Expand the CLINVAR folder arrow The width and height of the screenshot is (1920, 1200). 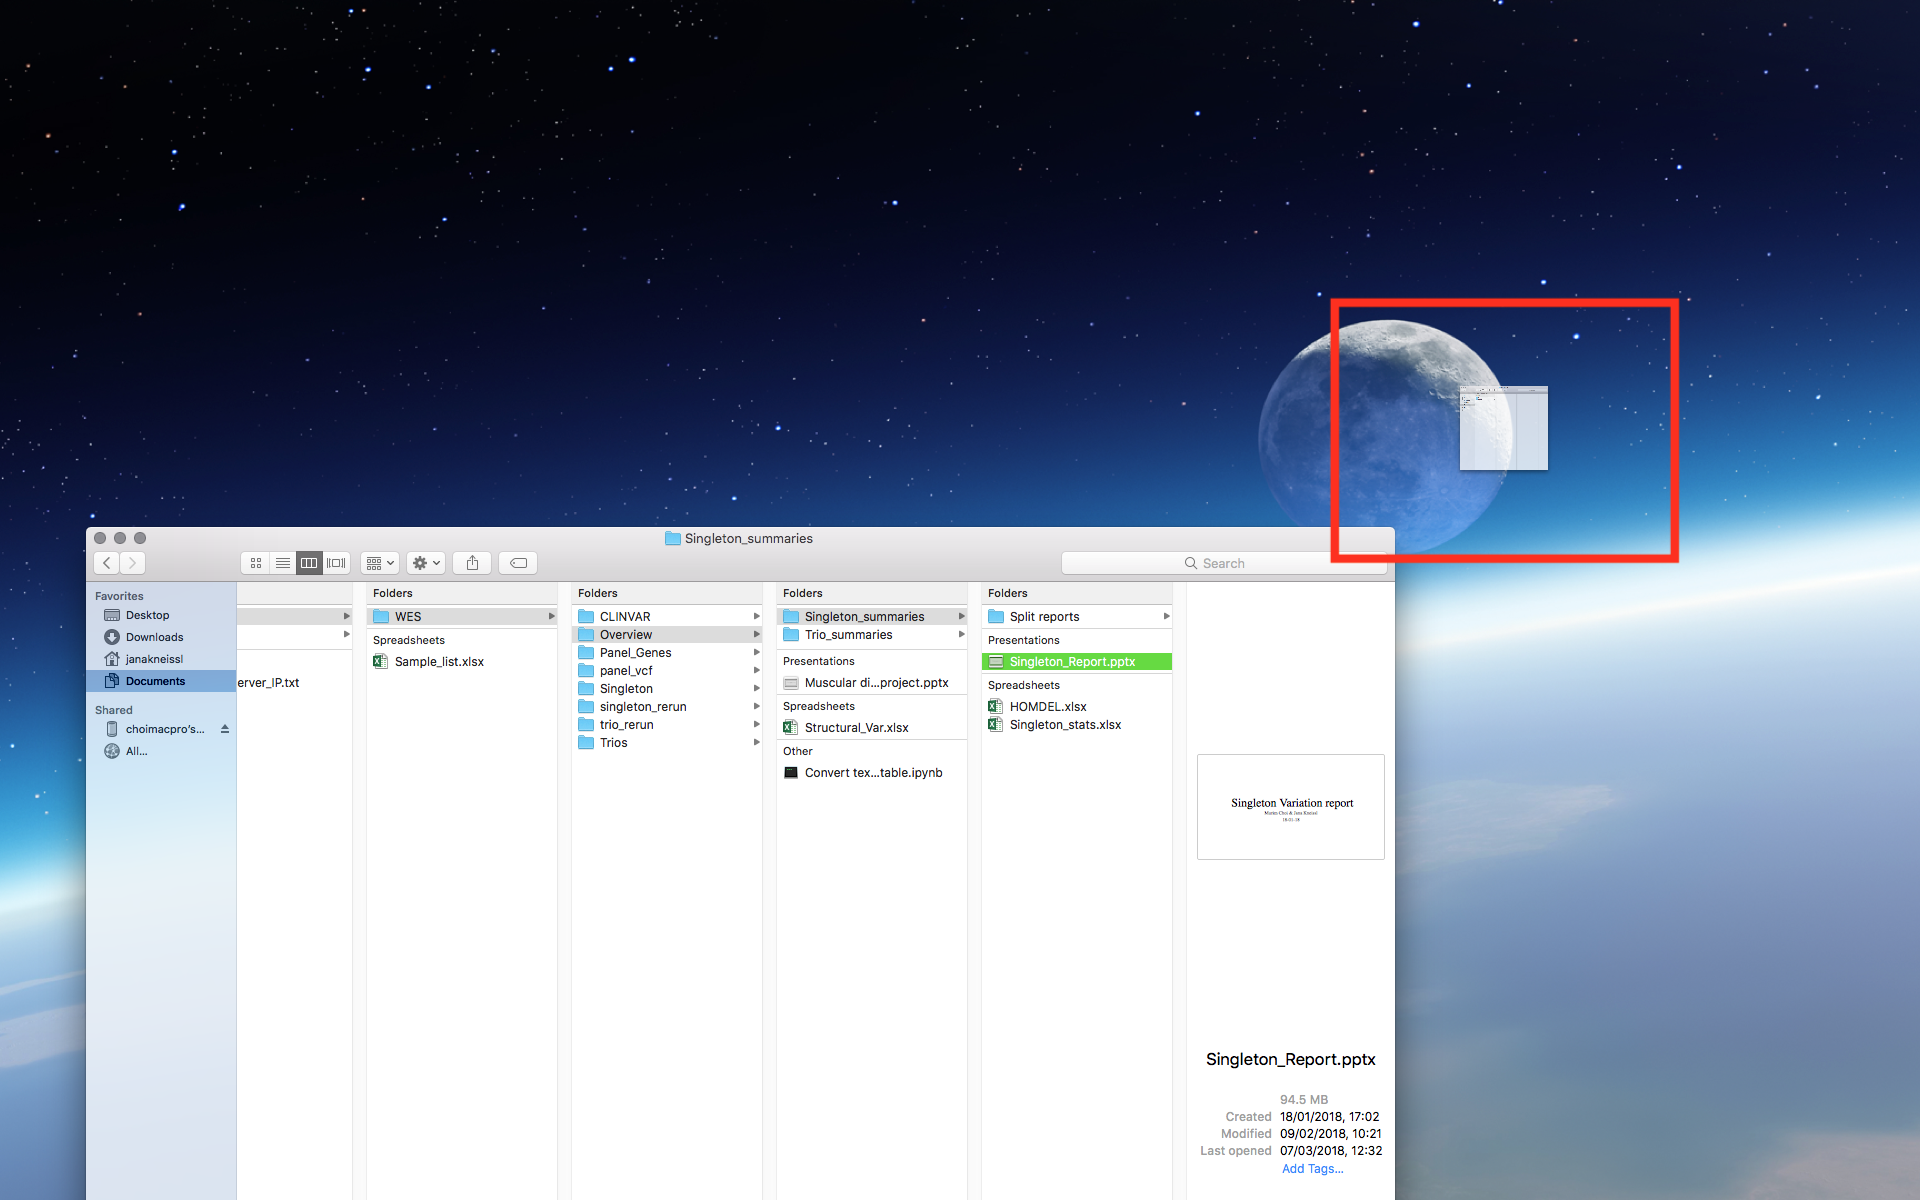pyautogui.click(x=756, y=616)
